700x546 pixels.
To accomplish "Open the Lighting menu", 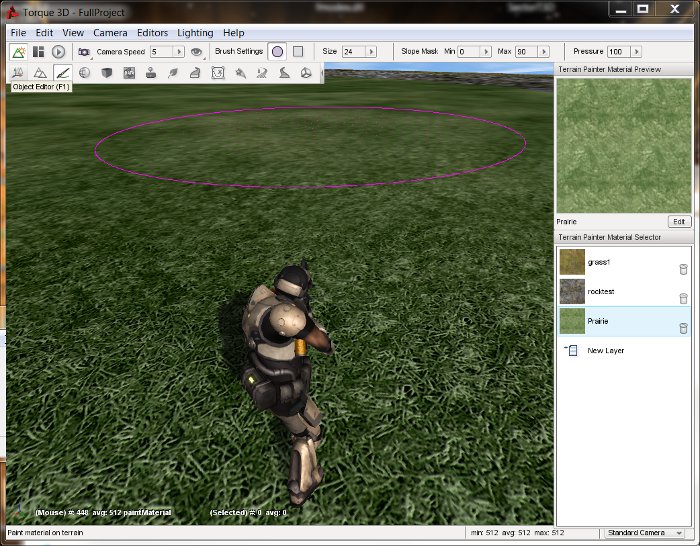I will click(x=195, y=33).
